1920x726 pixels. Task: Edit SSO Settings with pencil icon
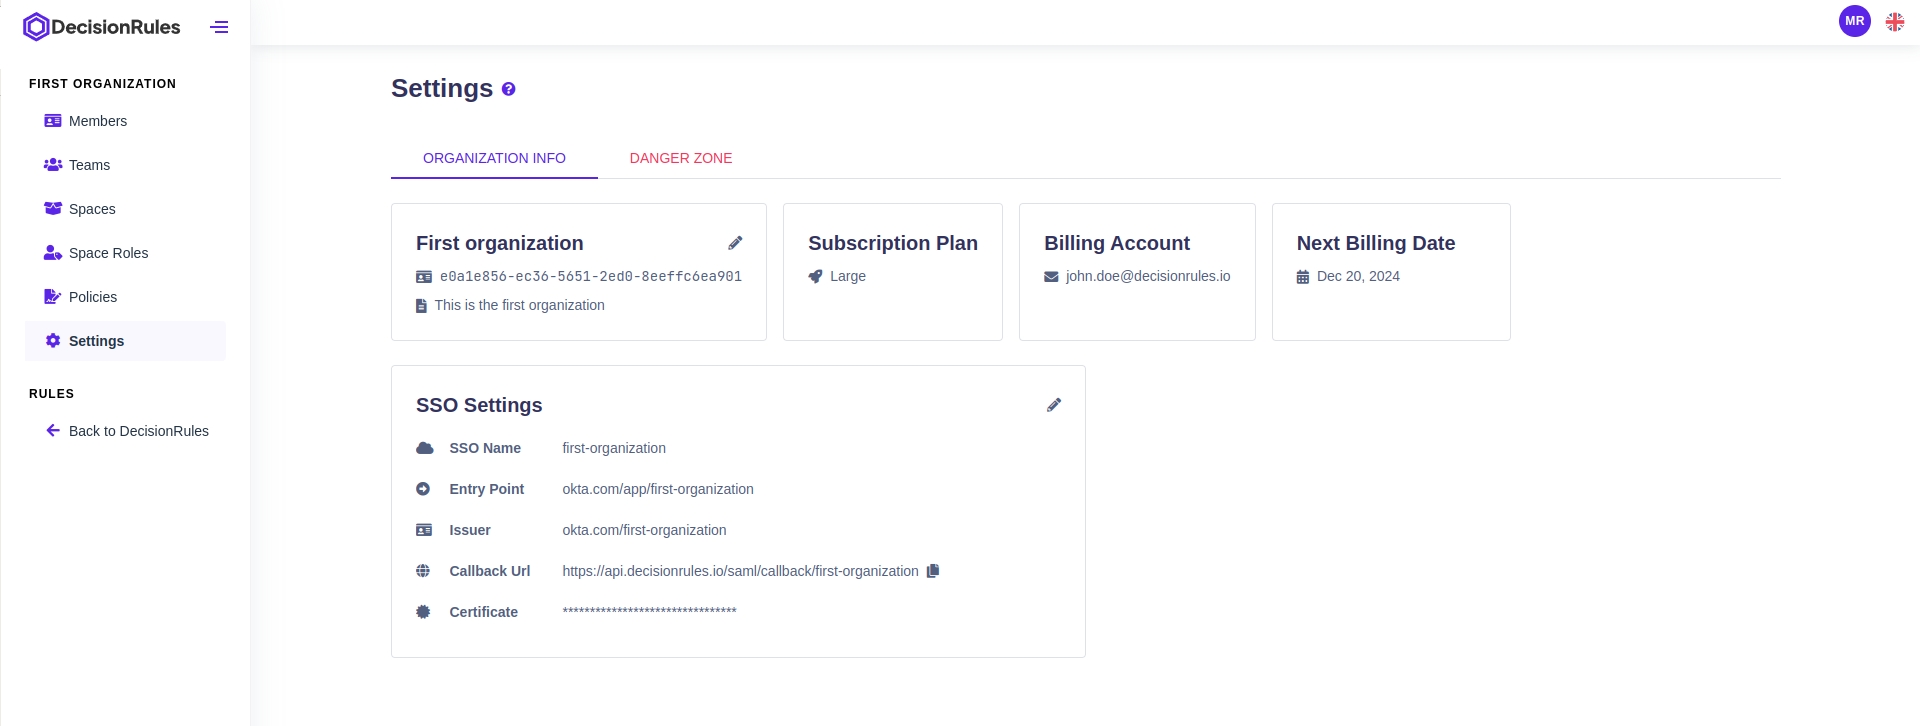1053,405
